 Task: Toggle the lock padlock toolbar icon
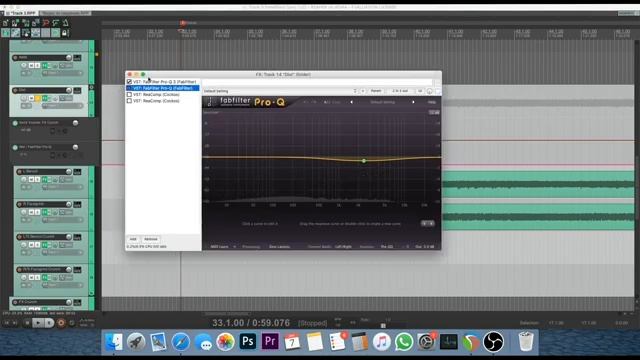pos(65,33)
